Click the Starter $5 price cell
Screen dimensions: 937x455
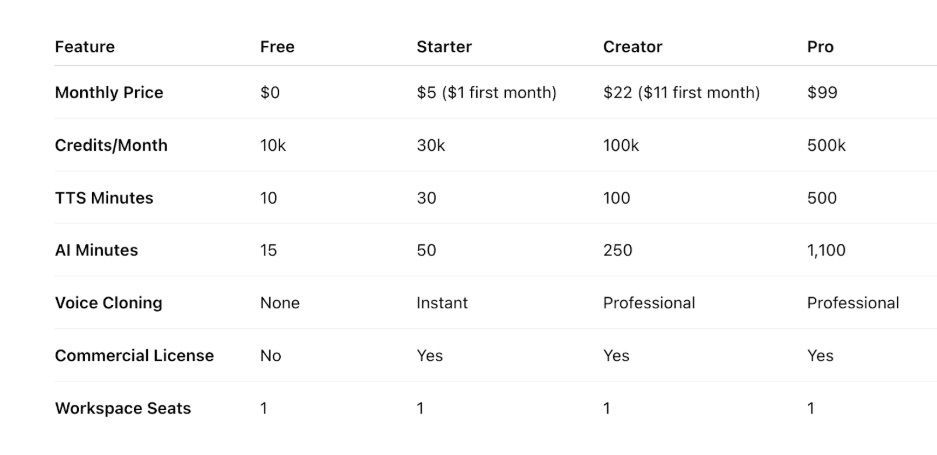click(486, 93)
